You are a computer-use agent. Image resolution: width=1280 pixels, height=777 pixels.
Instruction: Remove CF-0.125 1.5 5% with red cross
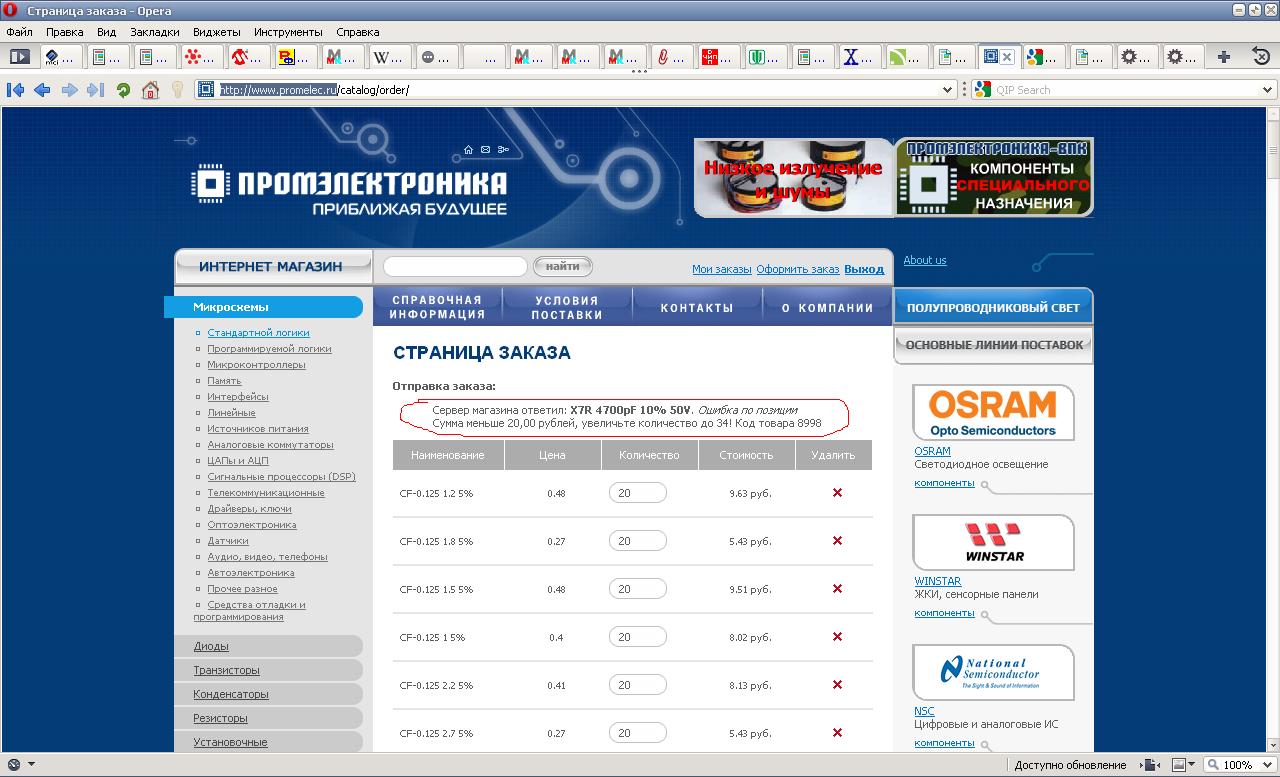click(x=837, y=589)
